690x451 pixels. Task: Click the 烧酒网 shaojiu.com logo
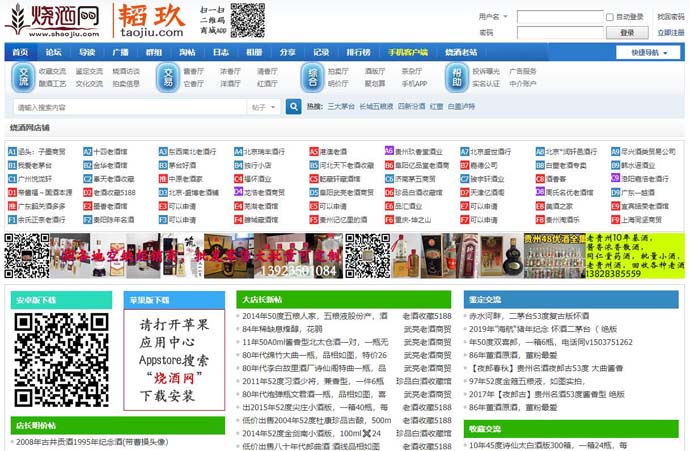pyautogui.click(x=52, y=20)
